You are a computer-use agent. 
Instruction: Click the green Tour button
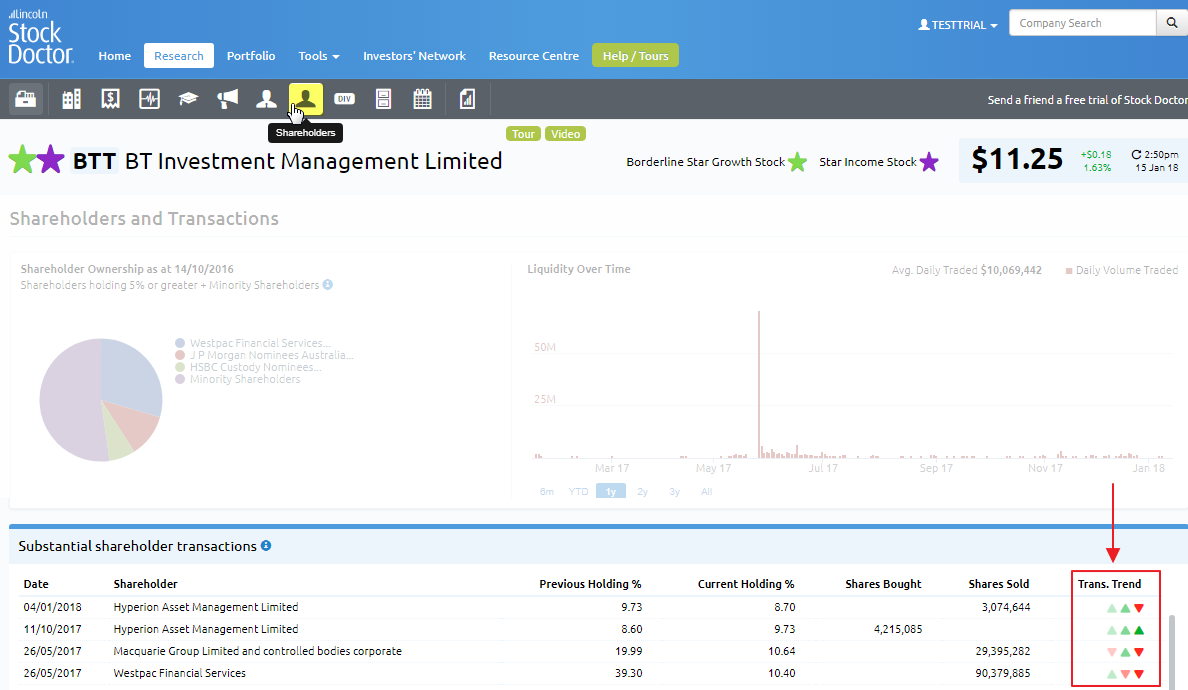pos(523,134)
